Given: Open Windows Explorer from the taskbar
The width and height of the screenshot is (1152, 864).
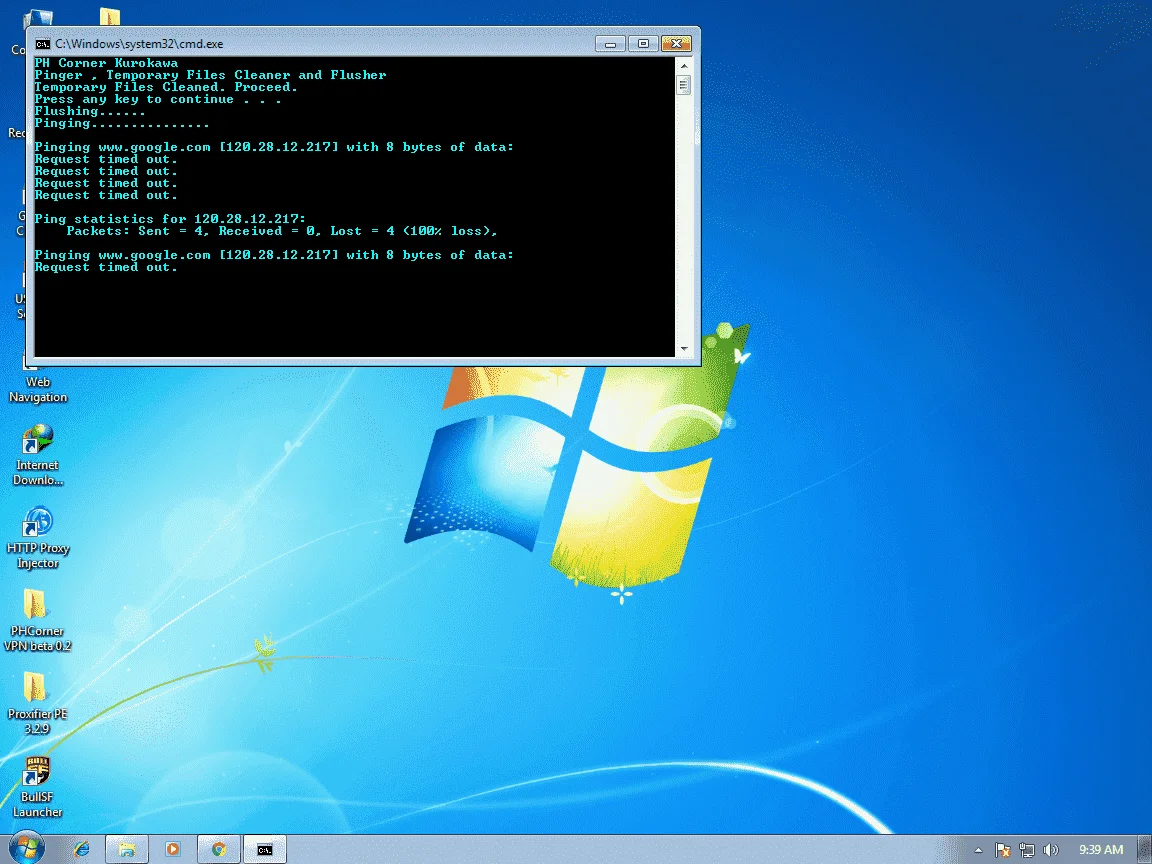Looking at the screenshot, I should 127,849.
